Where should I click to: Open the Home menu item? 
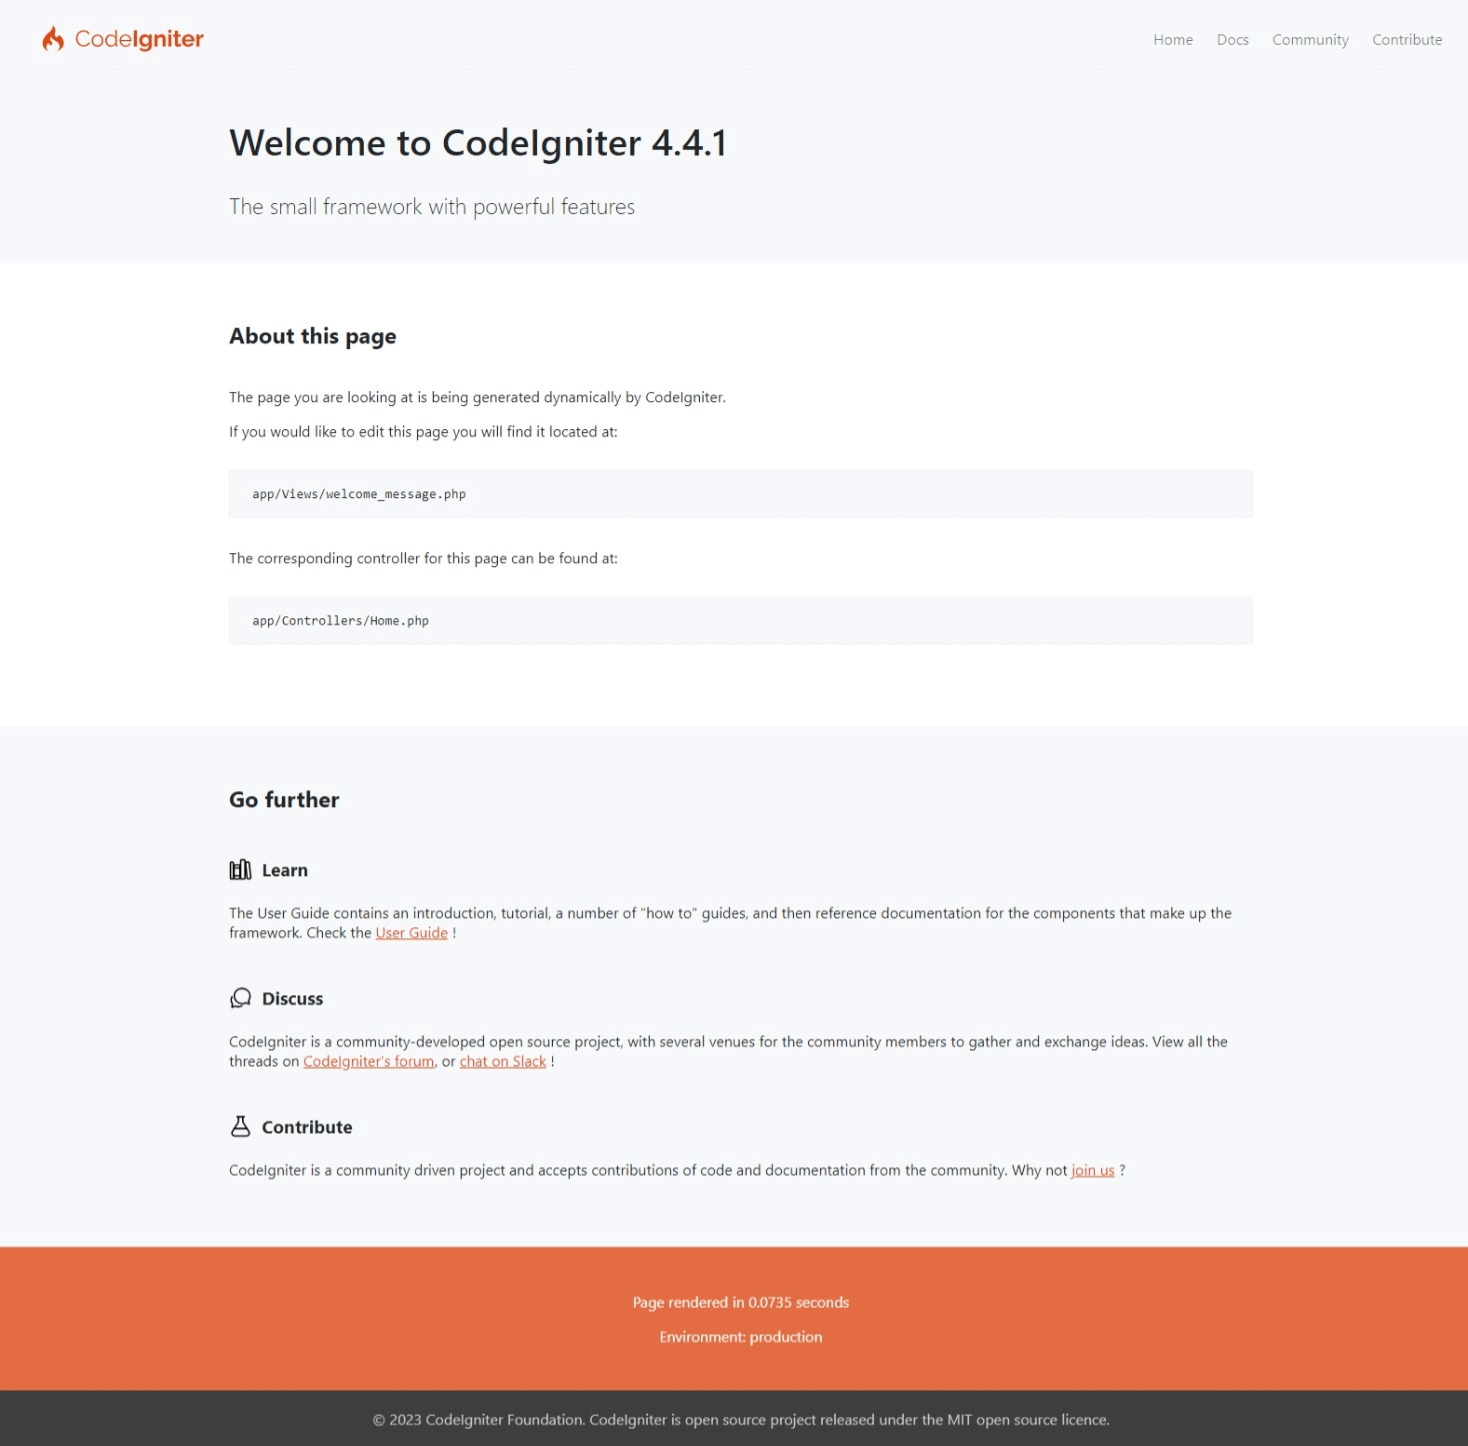pyautogui.click(x=1173, y=40)
